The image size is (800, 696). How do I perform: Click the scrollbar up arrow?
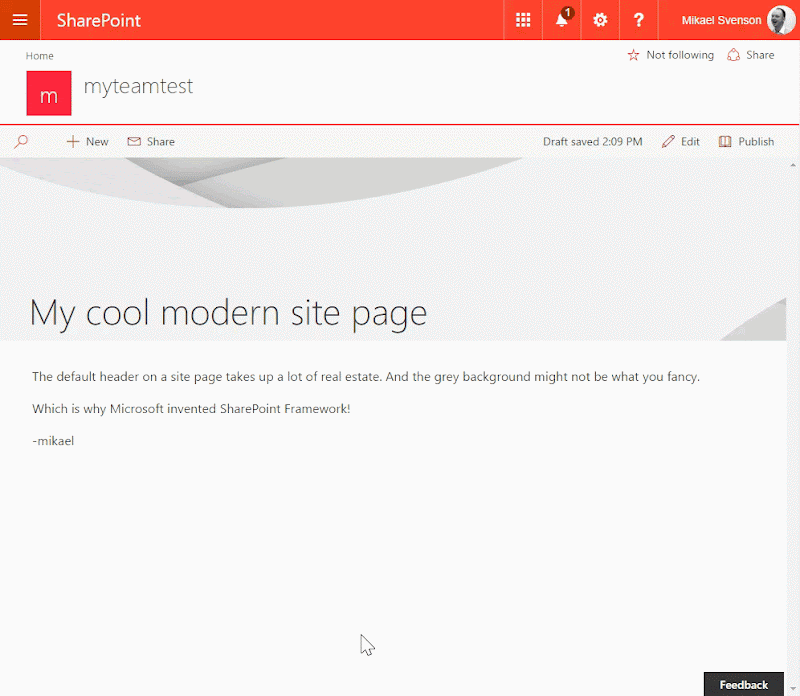[x=793, y=165]
